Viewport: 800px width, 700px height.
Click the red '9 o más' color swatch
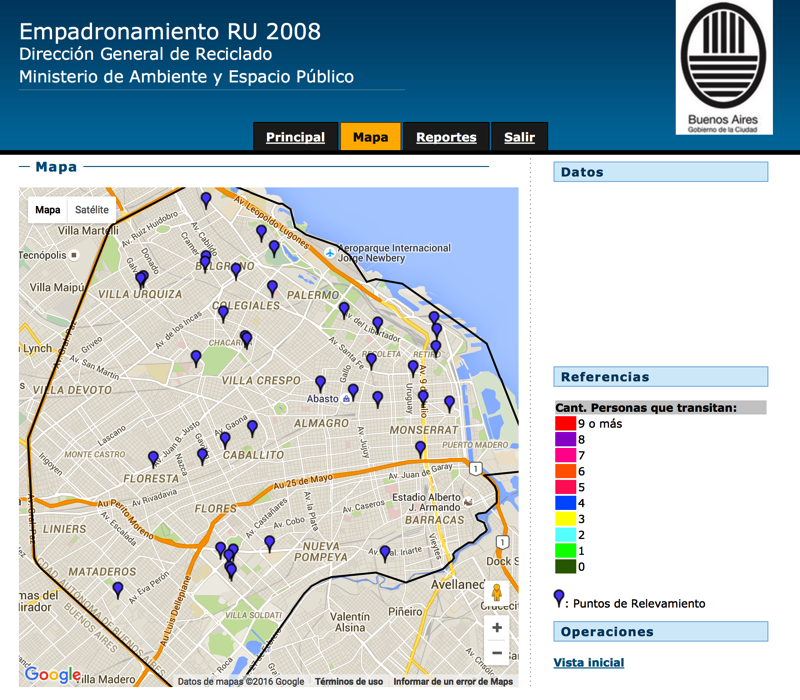[564, 423]
